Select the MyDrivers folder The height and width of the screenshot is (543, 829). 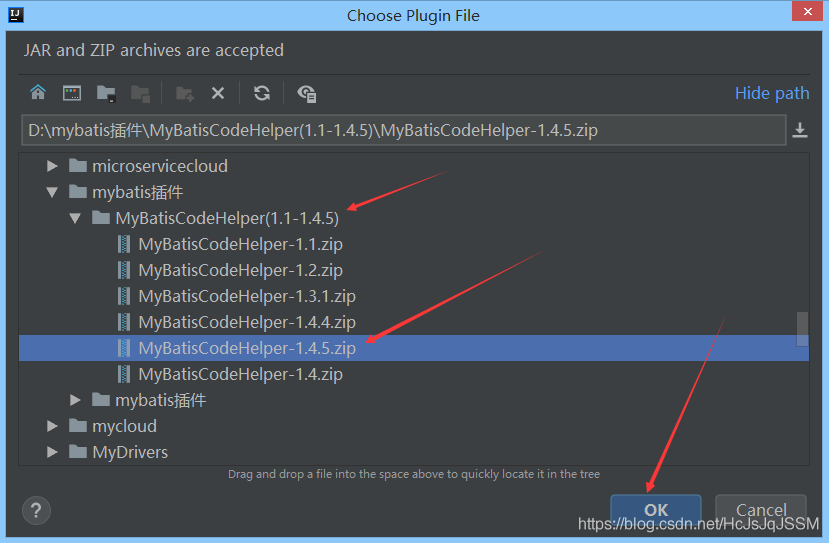click(x=130, y=452)
